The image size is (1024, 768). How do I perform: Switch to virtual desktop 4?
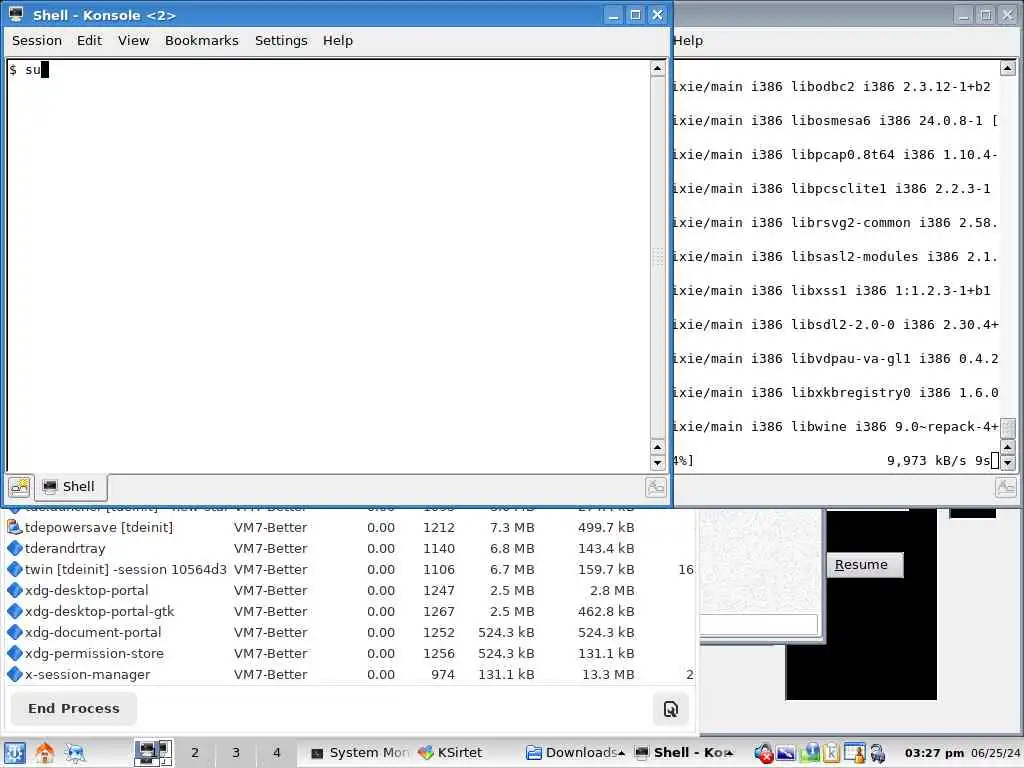276,753
